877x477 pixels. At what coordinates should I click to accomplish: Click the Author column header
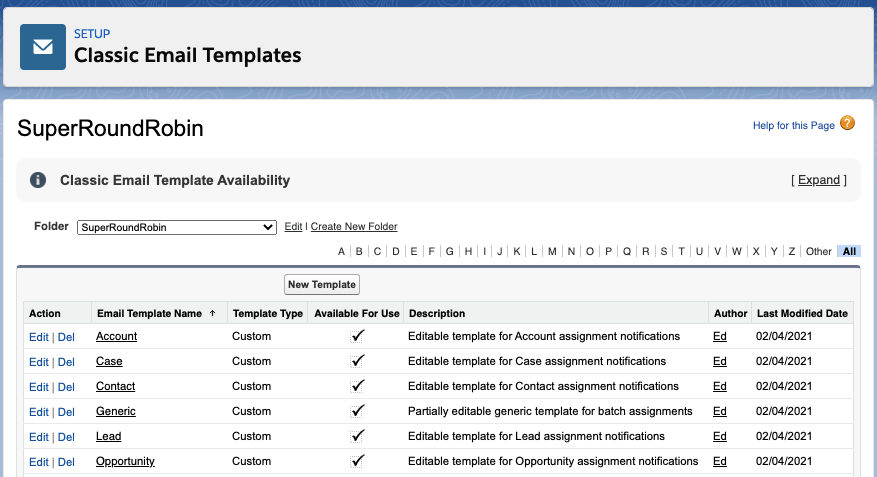point(730,313)
